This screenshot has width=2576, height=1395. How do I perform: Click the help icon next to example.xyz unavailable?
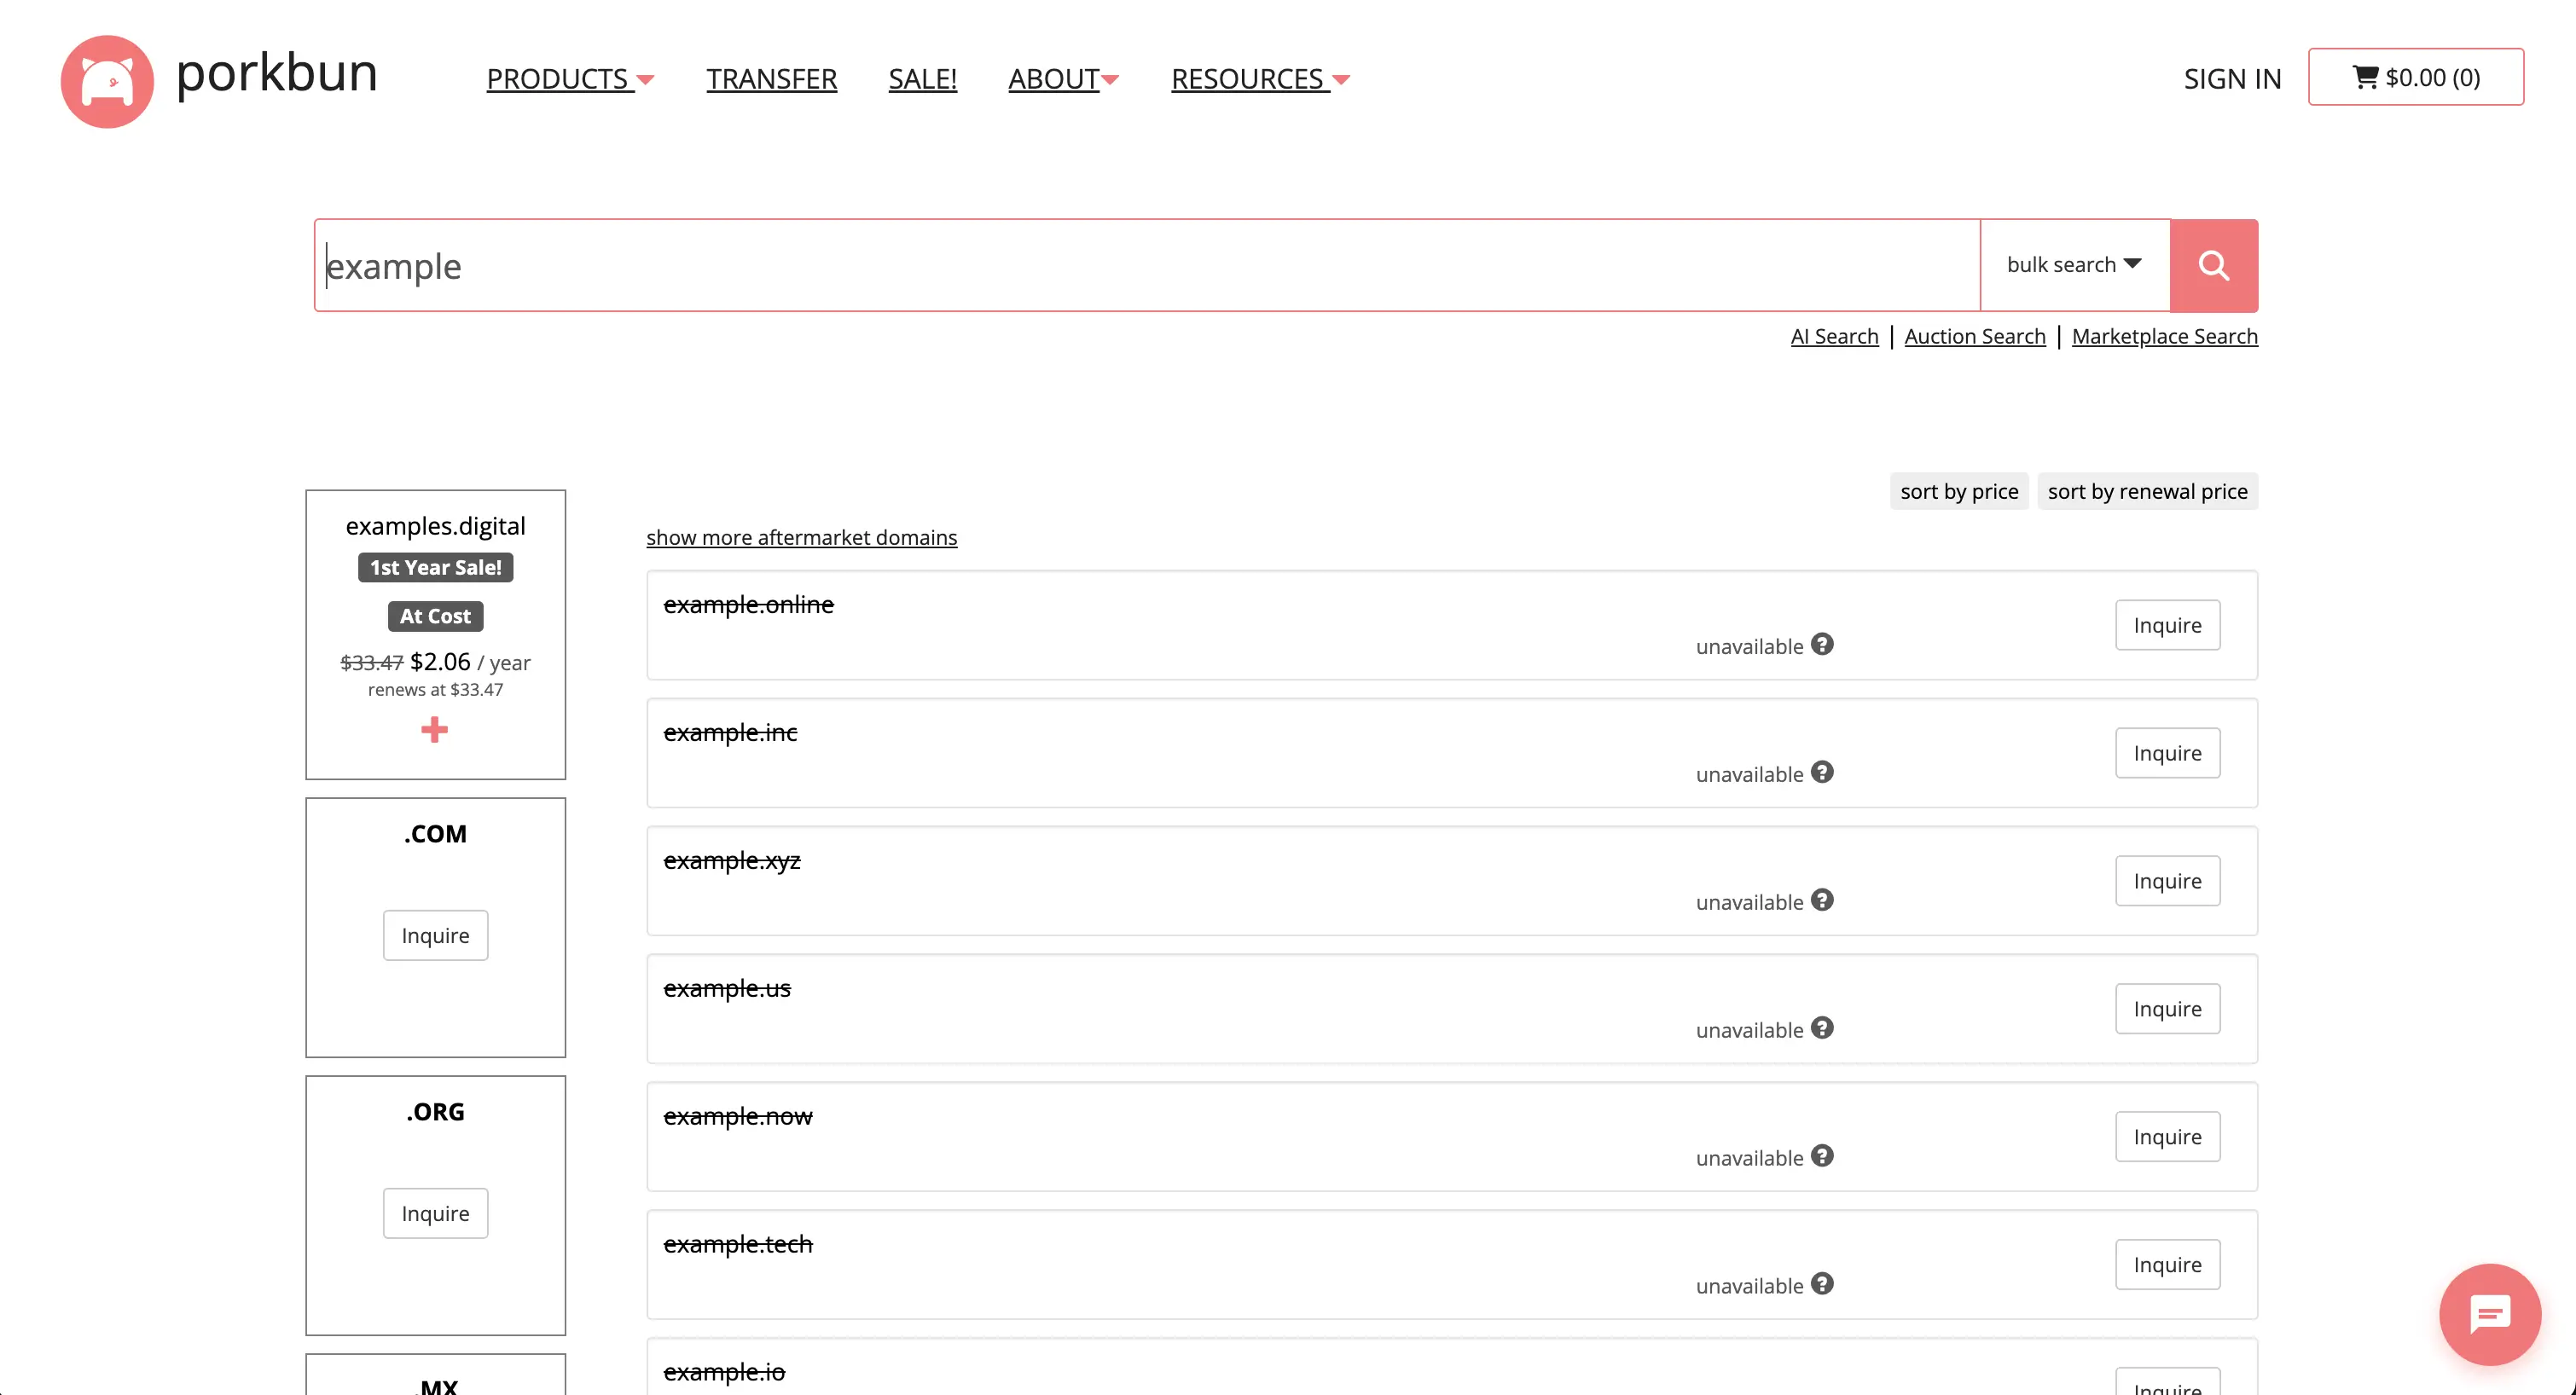point(1822,900)
